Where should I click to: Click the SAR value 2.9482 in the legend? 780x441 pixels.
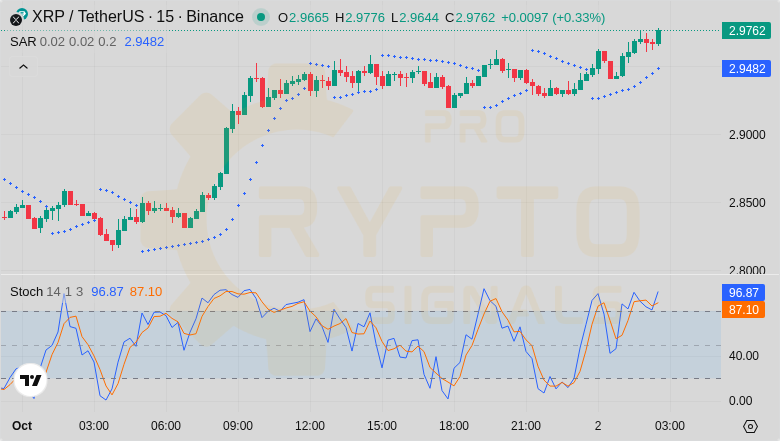(x=144, y=42)
